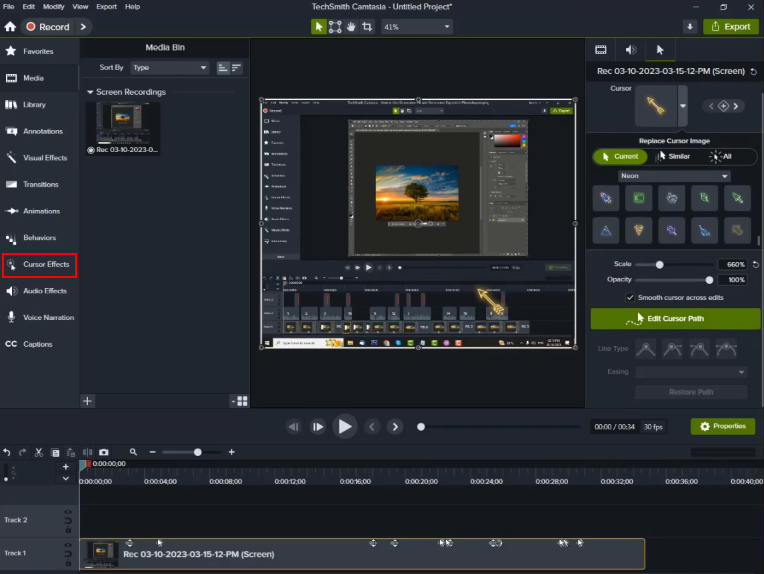Image resolution: width=764 pixels, height=574 pixels.
Task: Click the Opacity slider handle
Action: (710, 280)
